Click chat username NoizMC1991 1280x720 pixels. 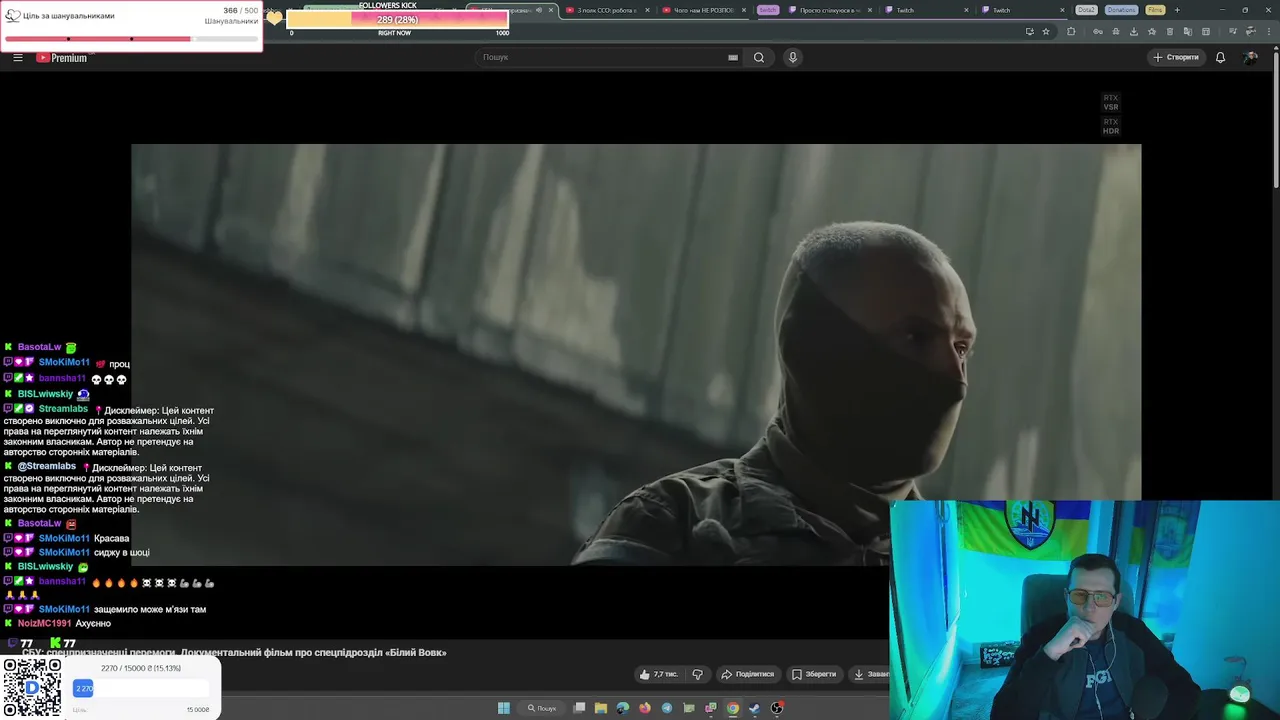point(44,623)
